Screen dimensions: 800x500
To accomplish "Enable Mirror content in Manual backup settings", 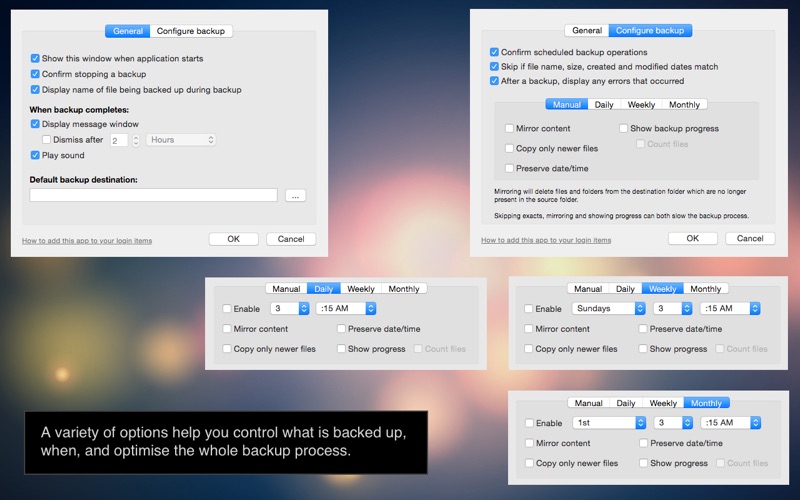I will (x=509, y=128).
